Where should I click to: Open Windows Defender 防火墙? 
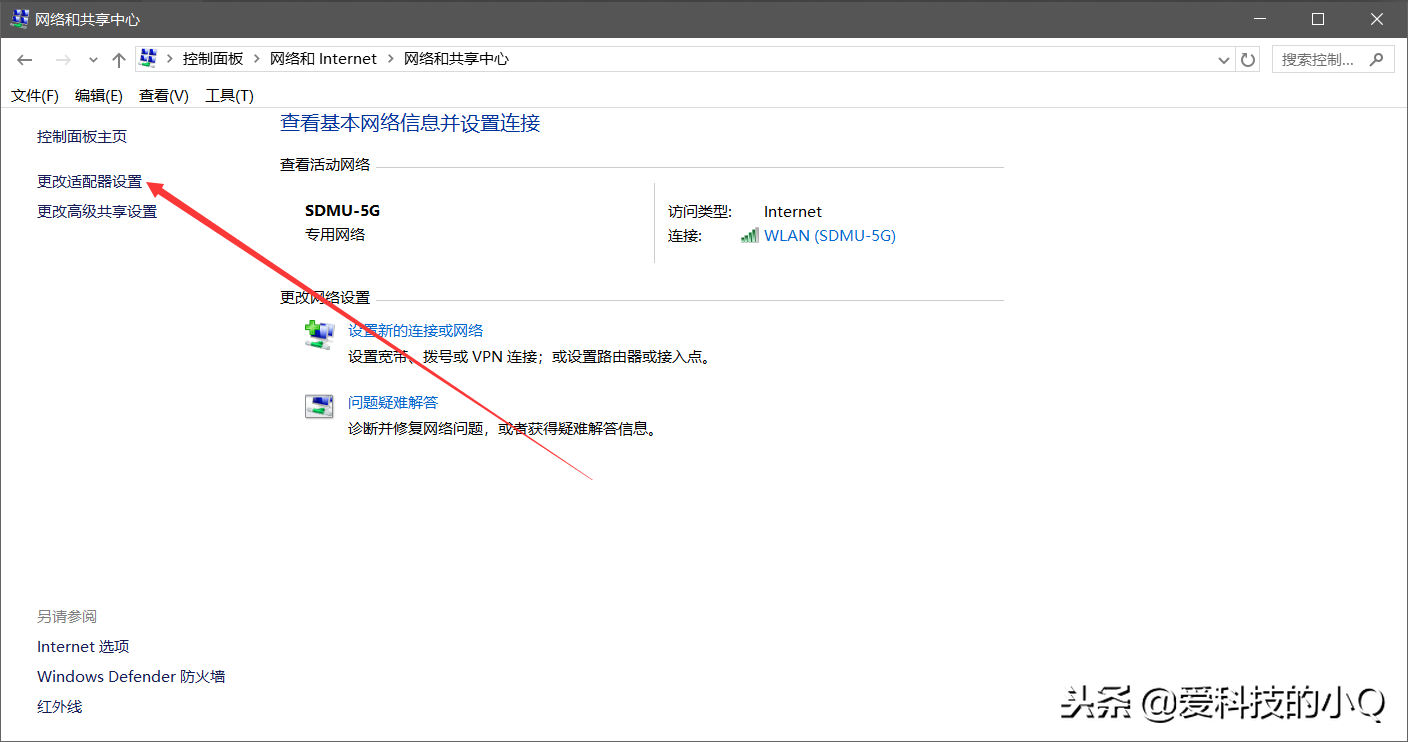pos(131,677)
